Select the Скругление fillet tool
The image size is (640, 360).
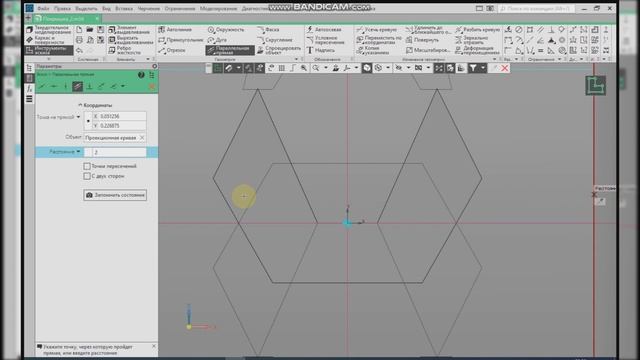pyautogui.click(x=275, y=40)
